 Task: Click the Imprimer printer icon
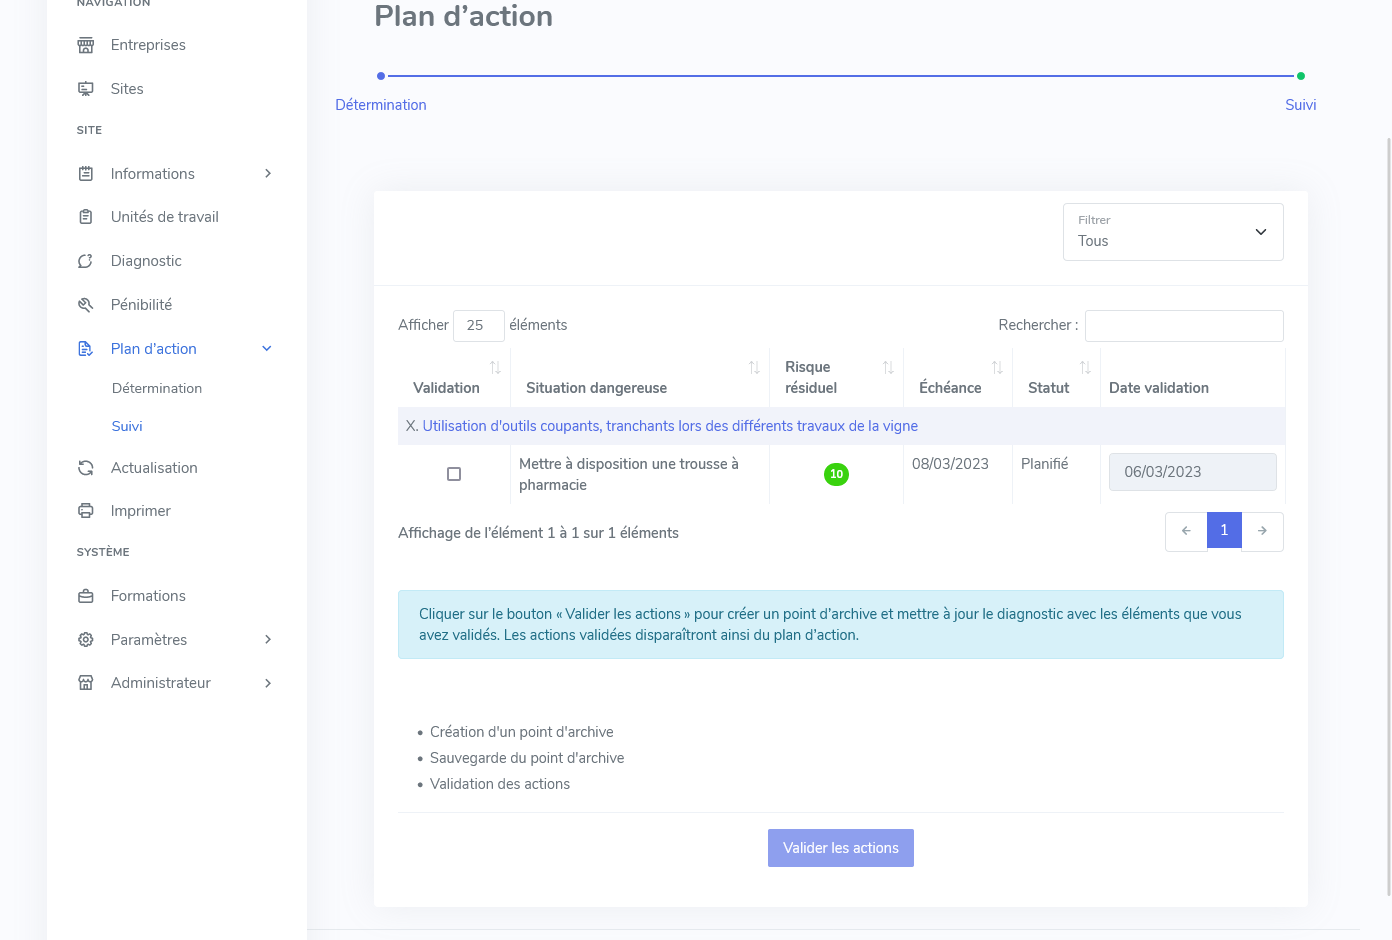coord(86,511)
